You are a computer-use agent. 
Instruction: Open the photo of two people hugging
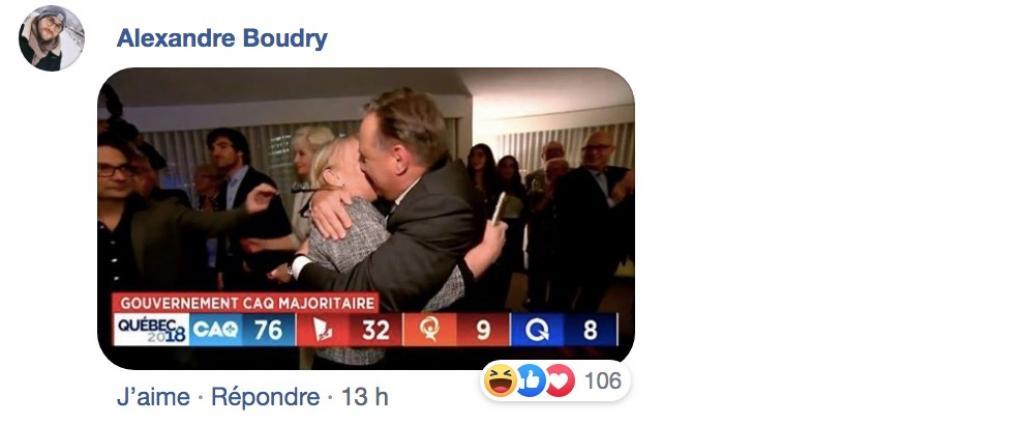(366, 218)
